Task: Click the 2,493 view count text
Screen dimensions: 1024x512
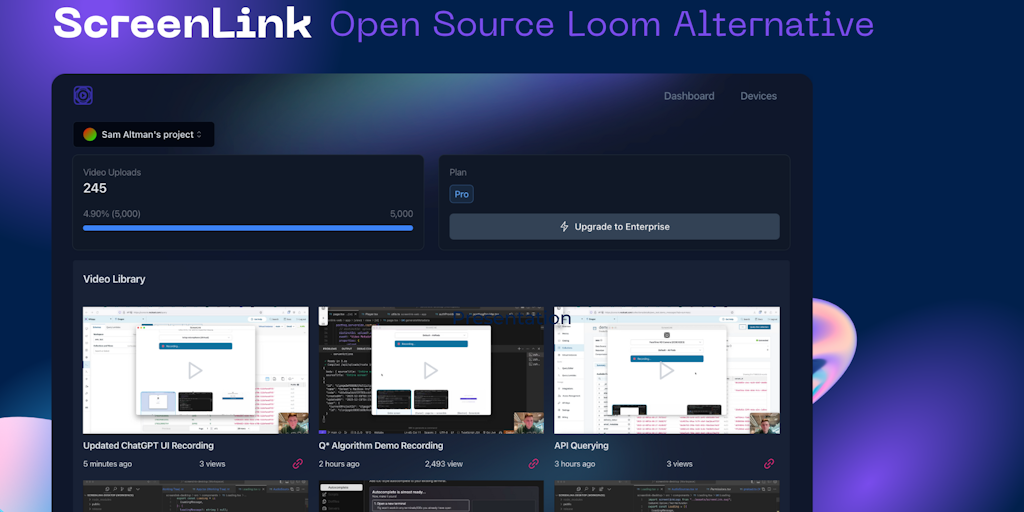Action: pos(444,464)
